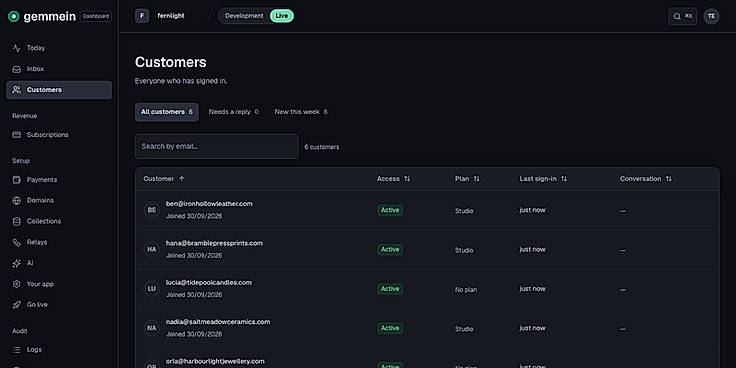Open the Today activity icon
Screen dimensions: 736x368
point(16,48)
